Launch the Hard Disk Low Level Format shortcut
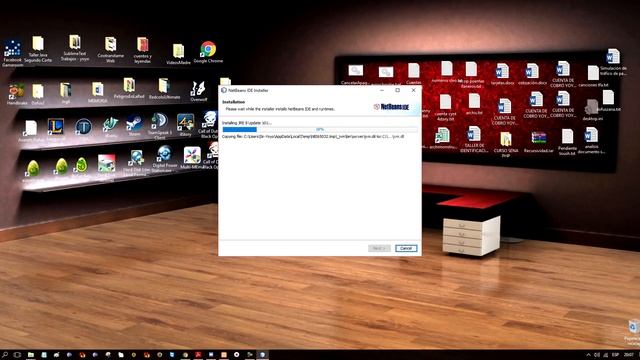This screenshot has width=640, height=360. coord(136,163)
